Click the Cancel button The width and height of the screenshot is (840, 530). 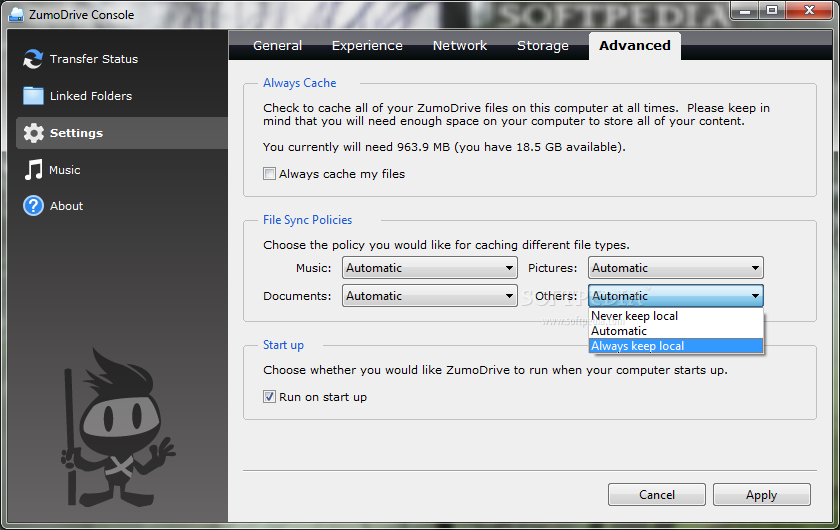tap(657, 495)
